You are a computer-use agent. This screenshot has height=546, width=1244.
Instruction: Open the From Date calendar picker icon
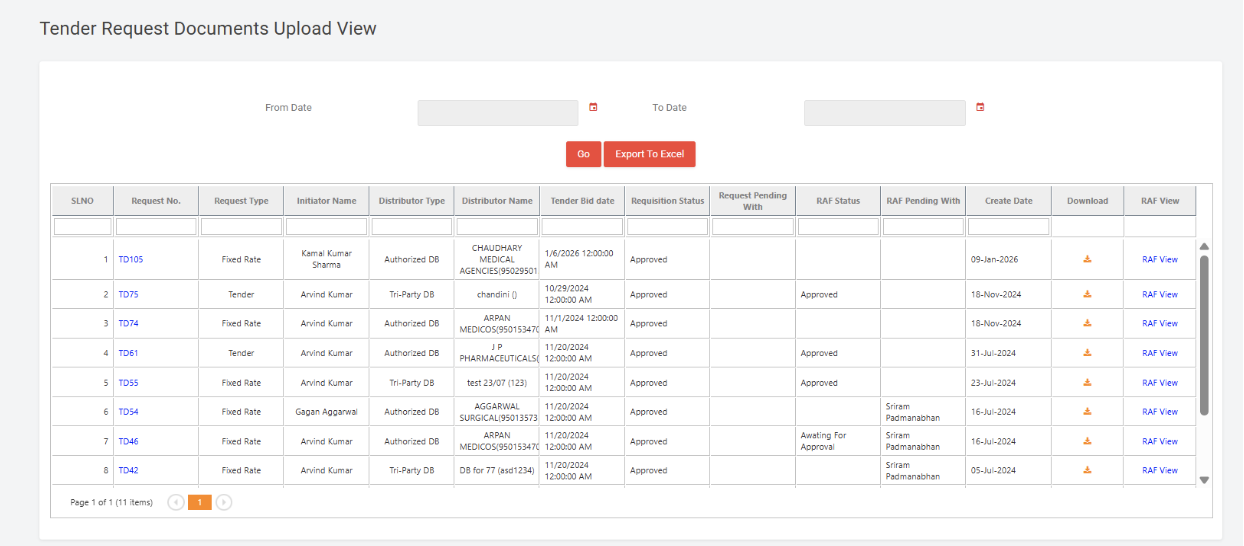[593, 107]
